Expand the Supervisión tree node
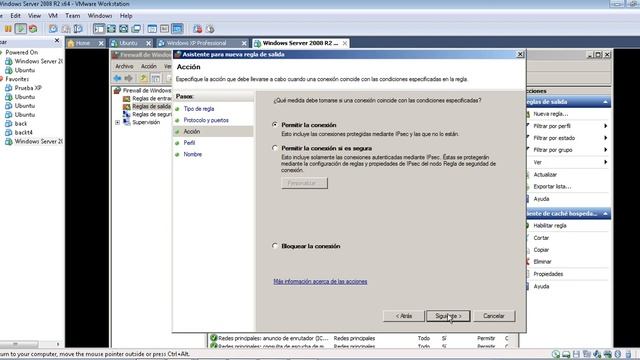 (x=118, y=122)
